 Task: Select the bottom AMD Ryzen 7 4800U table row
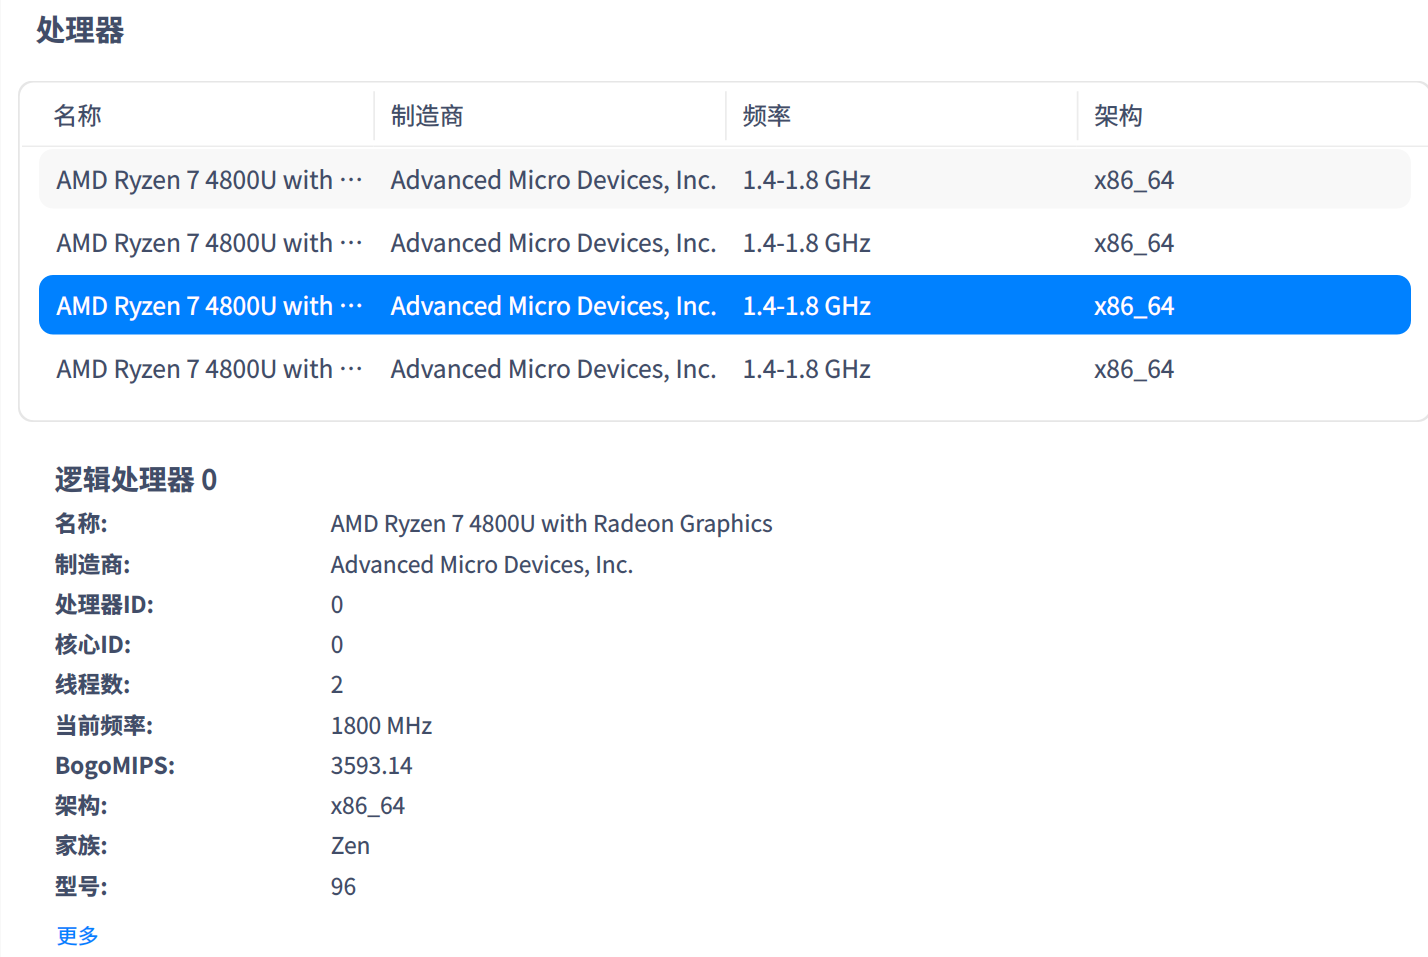(x=725, y=368)
